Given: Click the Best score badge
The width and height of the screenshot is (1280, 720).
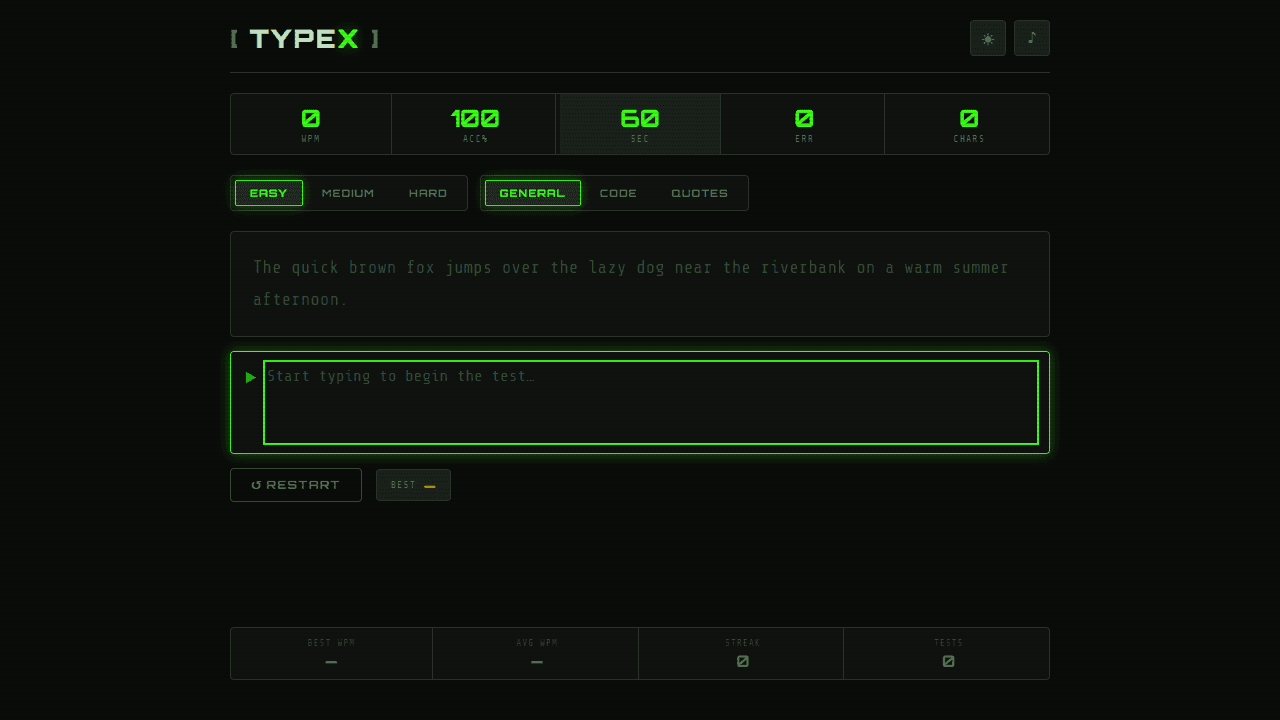Looking at the screenshot, I should tap(413, 485).
